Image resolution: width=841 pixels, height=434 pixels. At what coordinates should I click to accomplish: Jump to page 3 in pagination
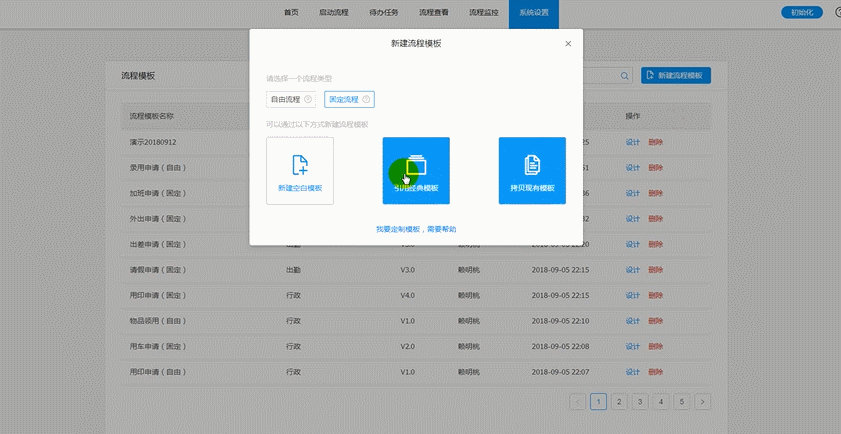point(640,402)
